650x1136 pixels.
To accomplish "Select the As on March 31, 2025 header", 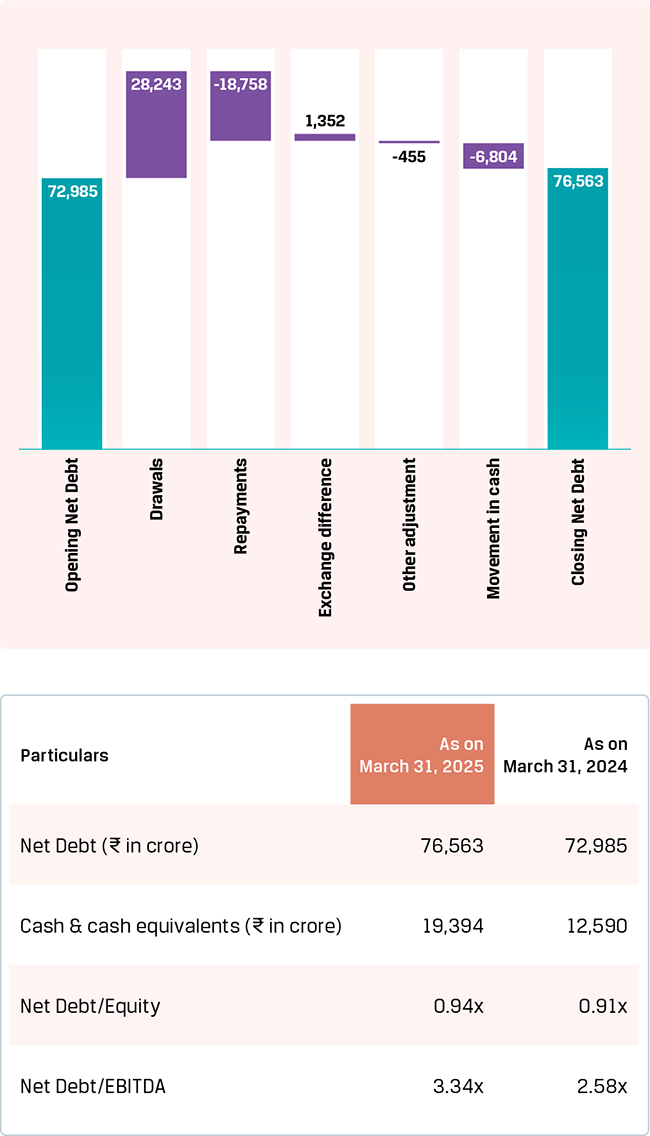I will point(422,755).
